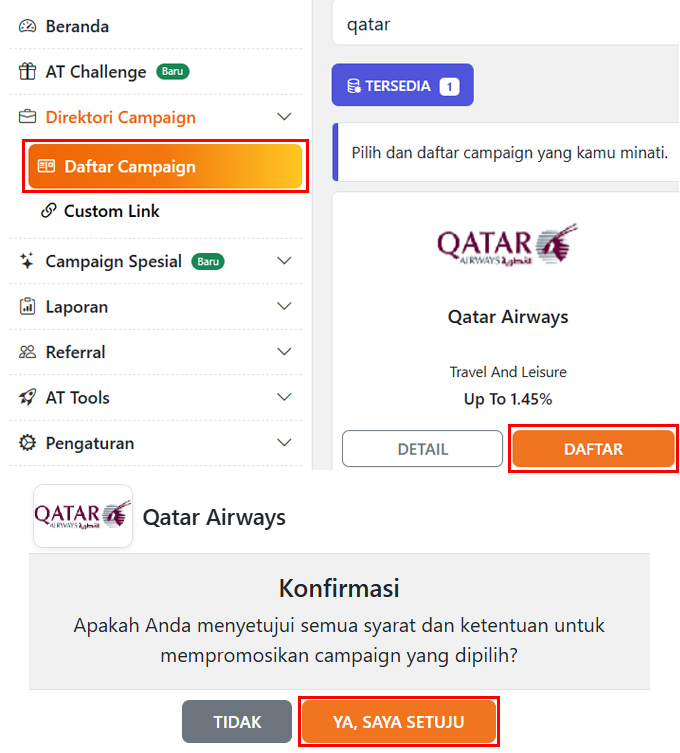The width and height of the screenshot is (680, 753).
Task: Switch to the TERSEDIA tab
Action: point(402,86)
